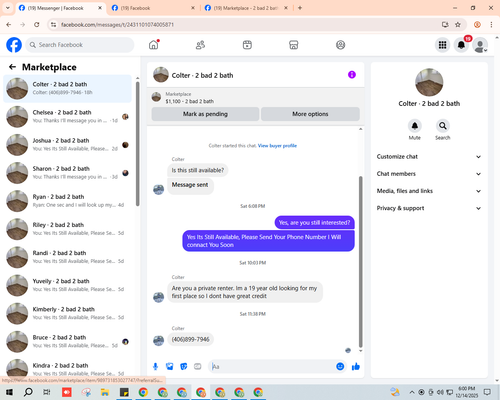Focus the Aa message input field

(x=272, y=367)
